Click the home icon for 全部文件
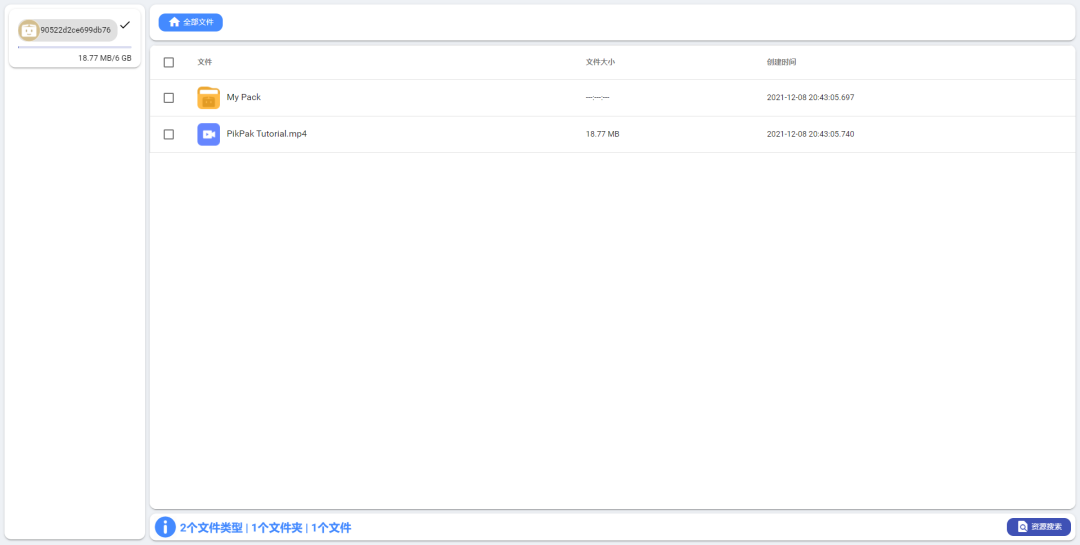The width and height of the screenshot is (1080, 545). (x=175, y=22)
